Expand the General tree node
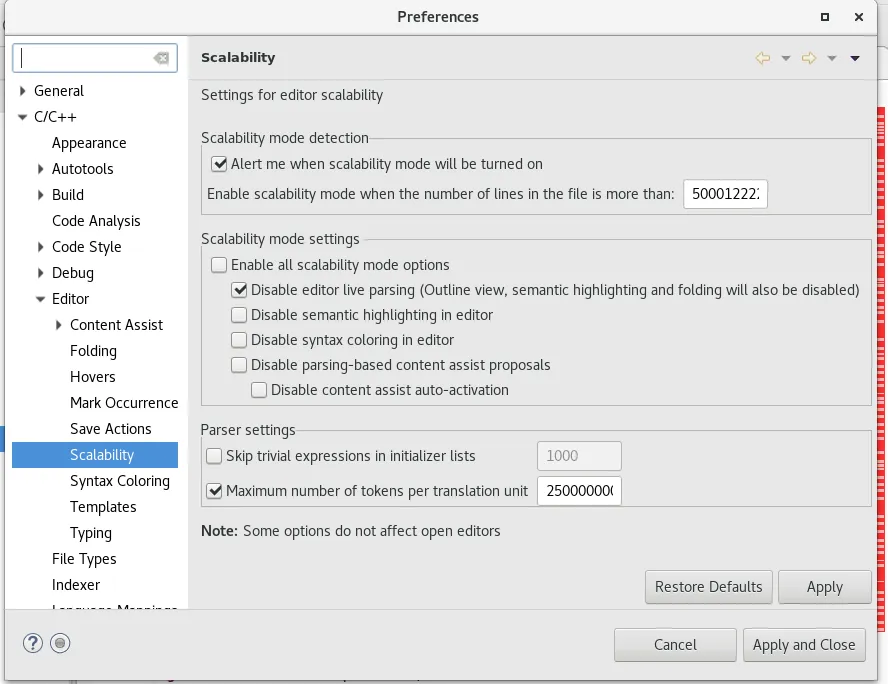 click(22, 91)
